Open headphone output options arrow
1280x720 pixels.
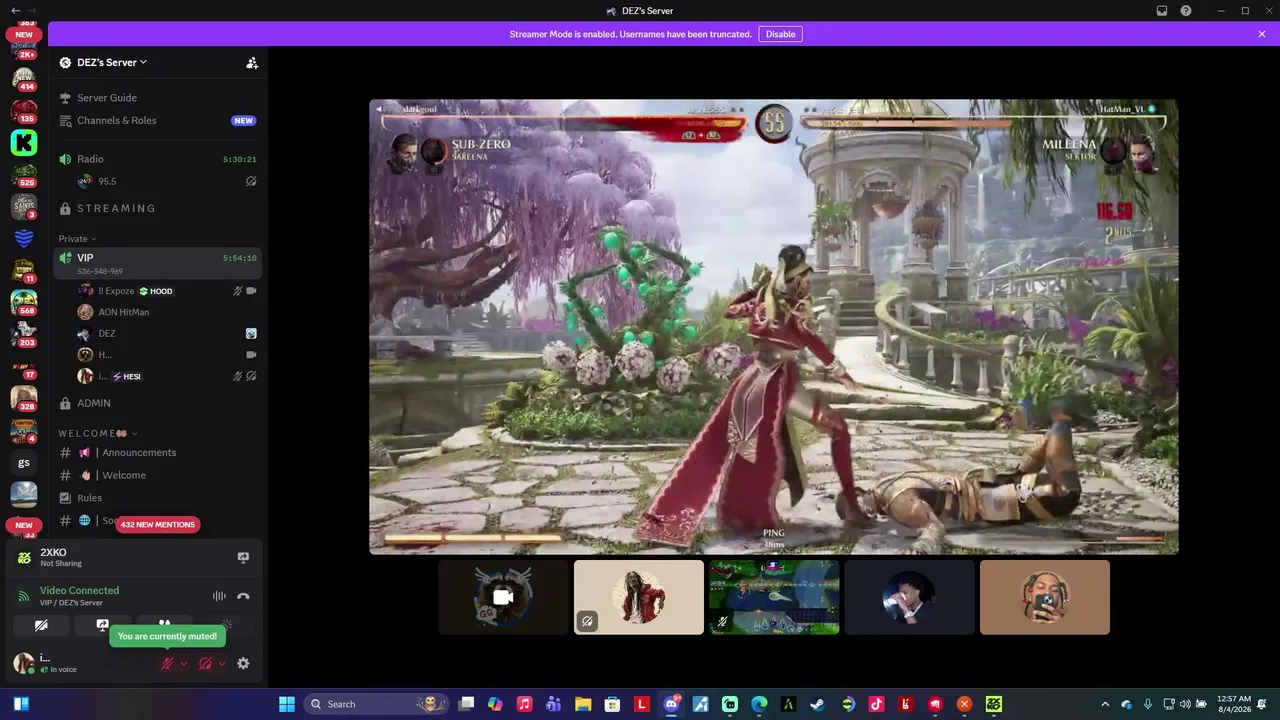tap(222, 663)
